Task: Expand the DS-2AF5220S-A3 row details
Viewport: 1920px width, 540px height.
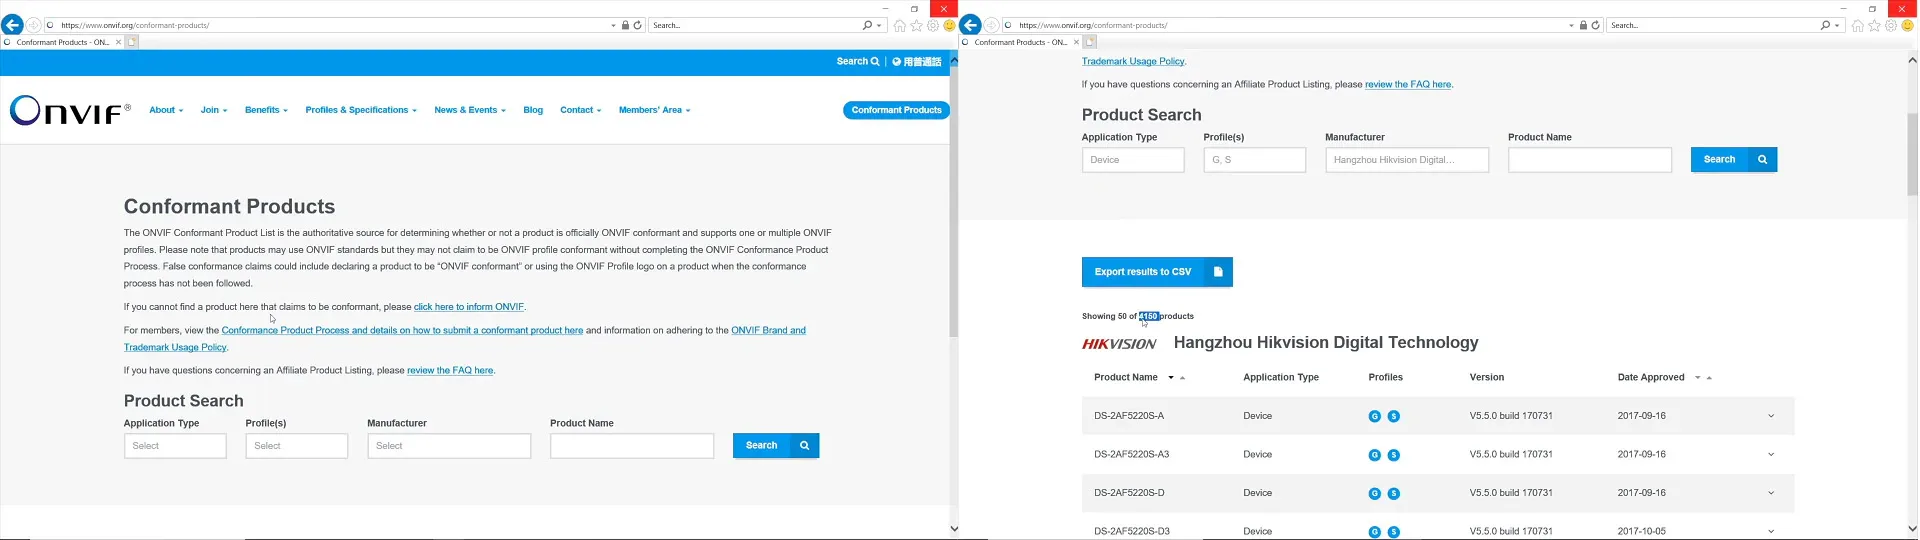Action: (1771, 455)
